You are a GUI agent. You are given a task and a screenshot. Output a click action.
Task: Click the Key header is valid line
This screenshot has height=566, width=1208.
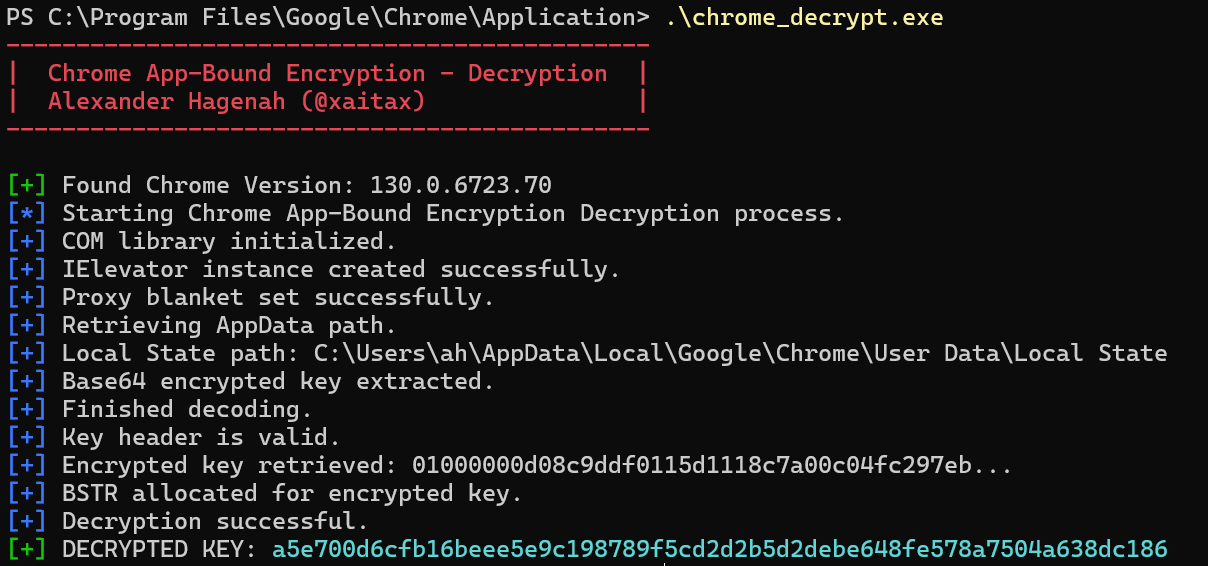201,437
